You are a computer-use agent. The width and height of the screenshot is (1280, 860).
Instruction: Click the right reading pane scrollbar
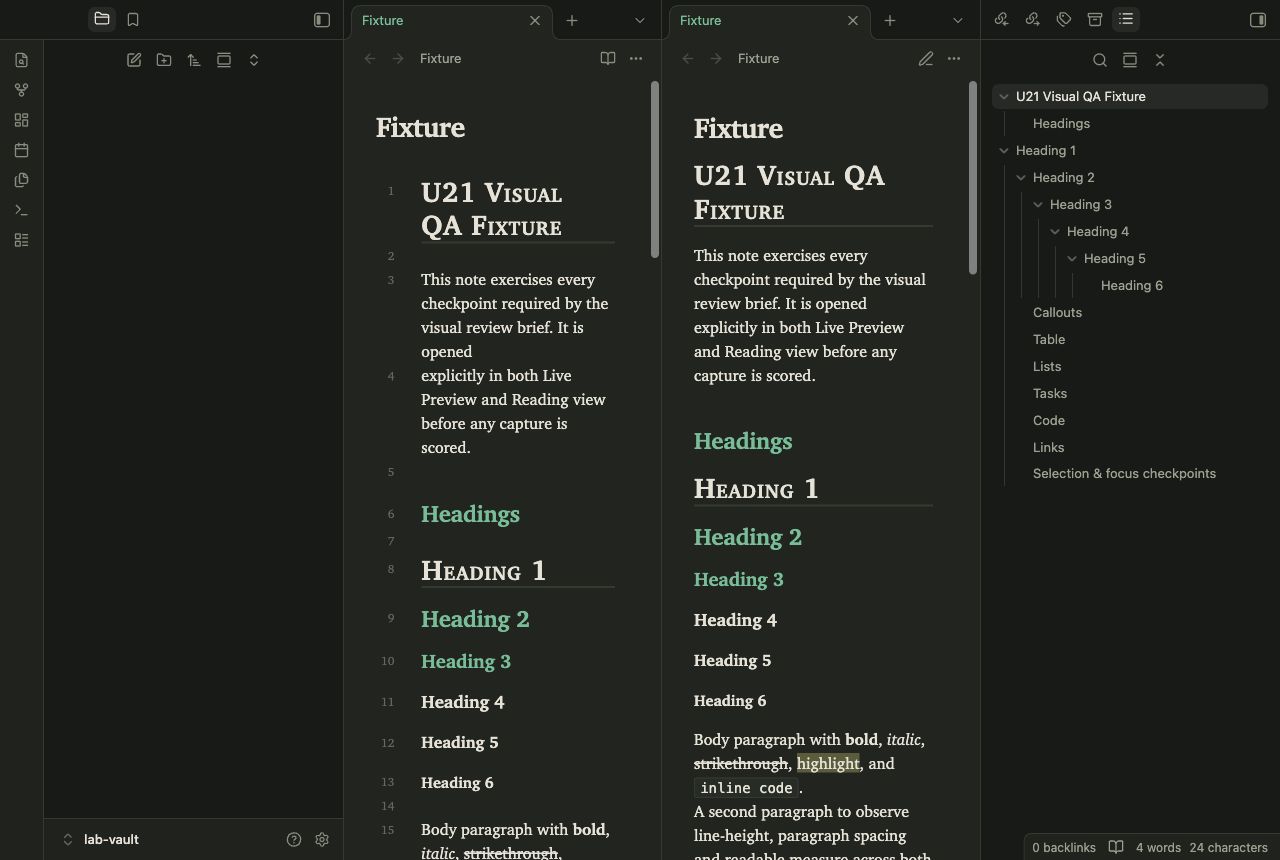point(973,178)
